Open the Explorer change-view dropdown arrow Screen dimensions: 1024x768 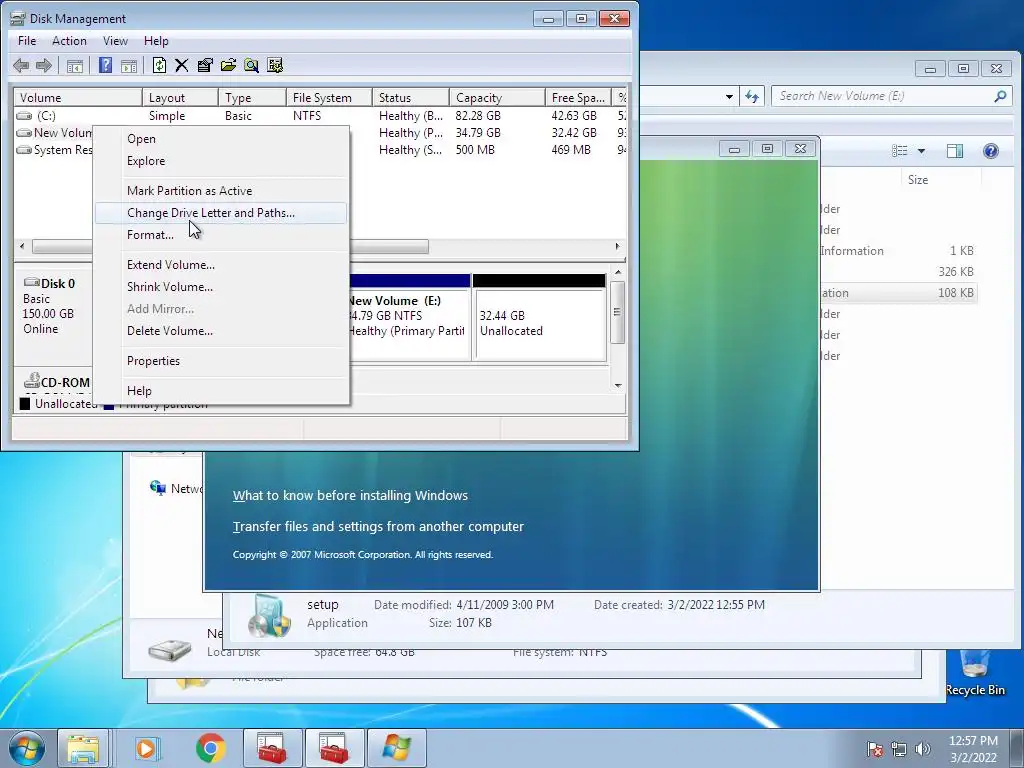921,151
